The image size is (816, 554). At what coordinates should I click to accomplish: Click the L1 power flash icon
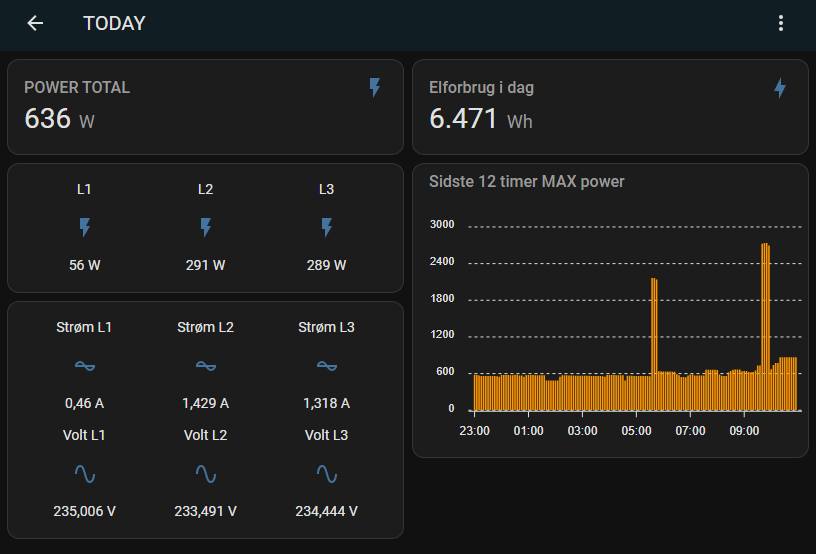tap(84, 229)
